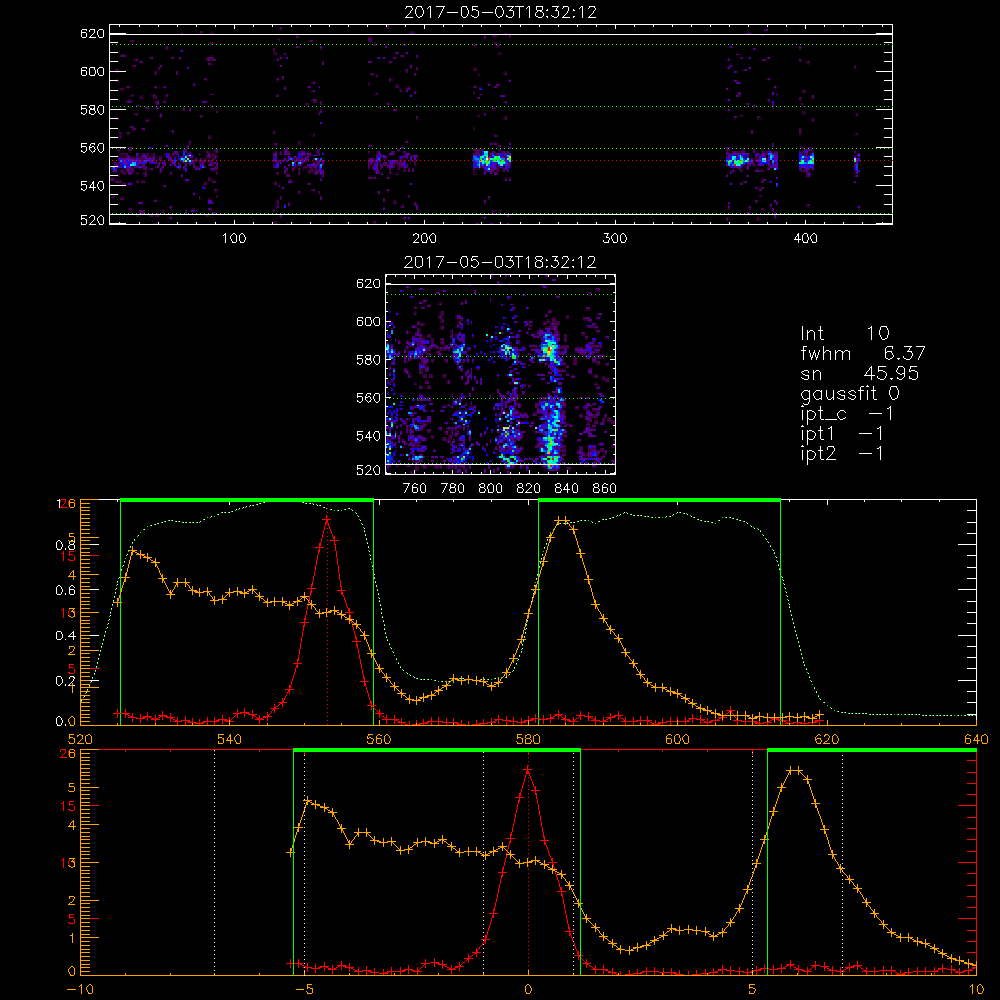Click the right green bar atop upper profile plot
The width and height of the screenshot is (1000, 1000).
659,500
